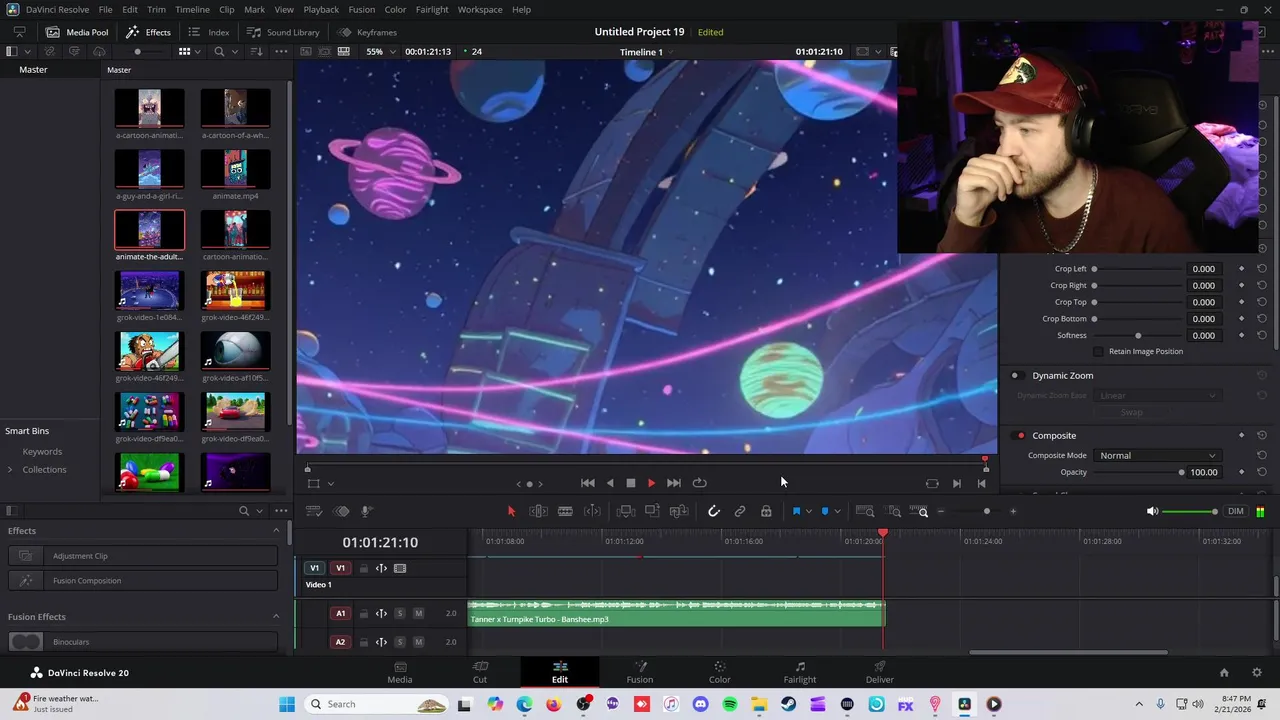This screenshot has height=720, width=1280.
Task: Toggle the Effects panel button
Action: click(148, 32)
